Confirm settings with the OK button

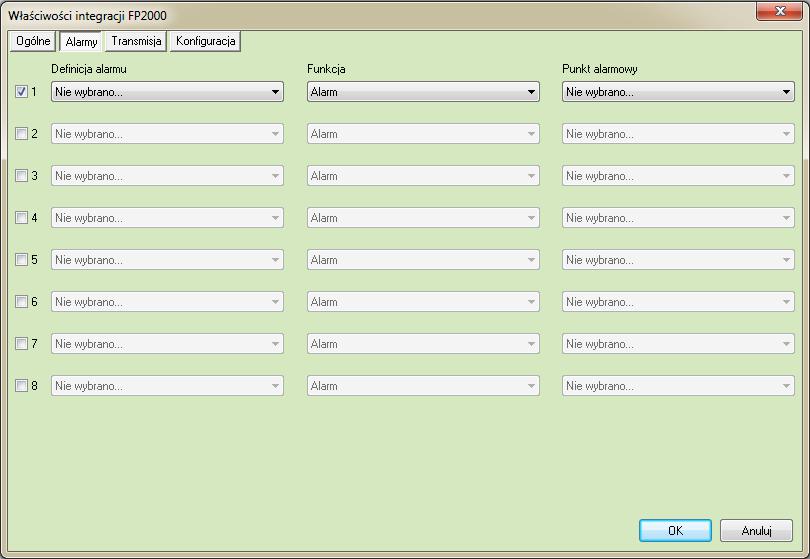[675, 531]
